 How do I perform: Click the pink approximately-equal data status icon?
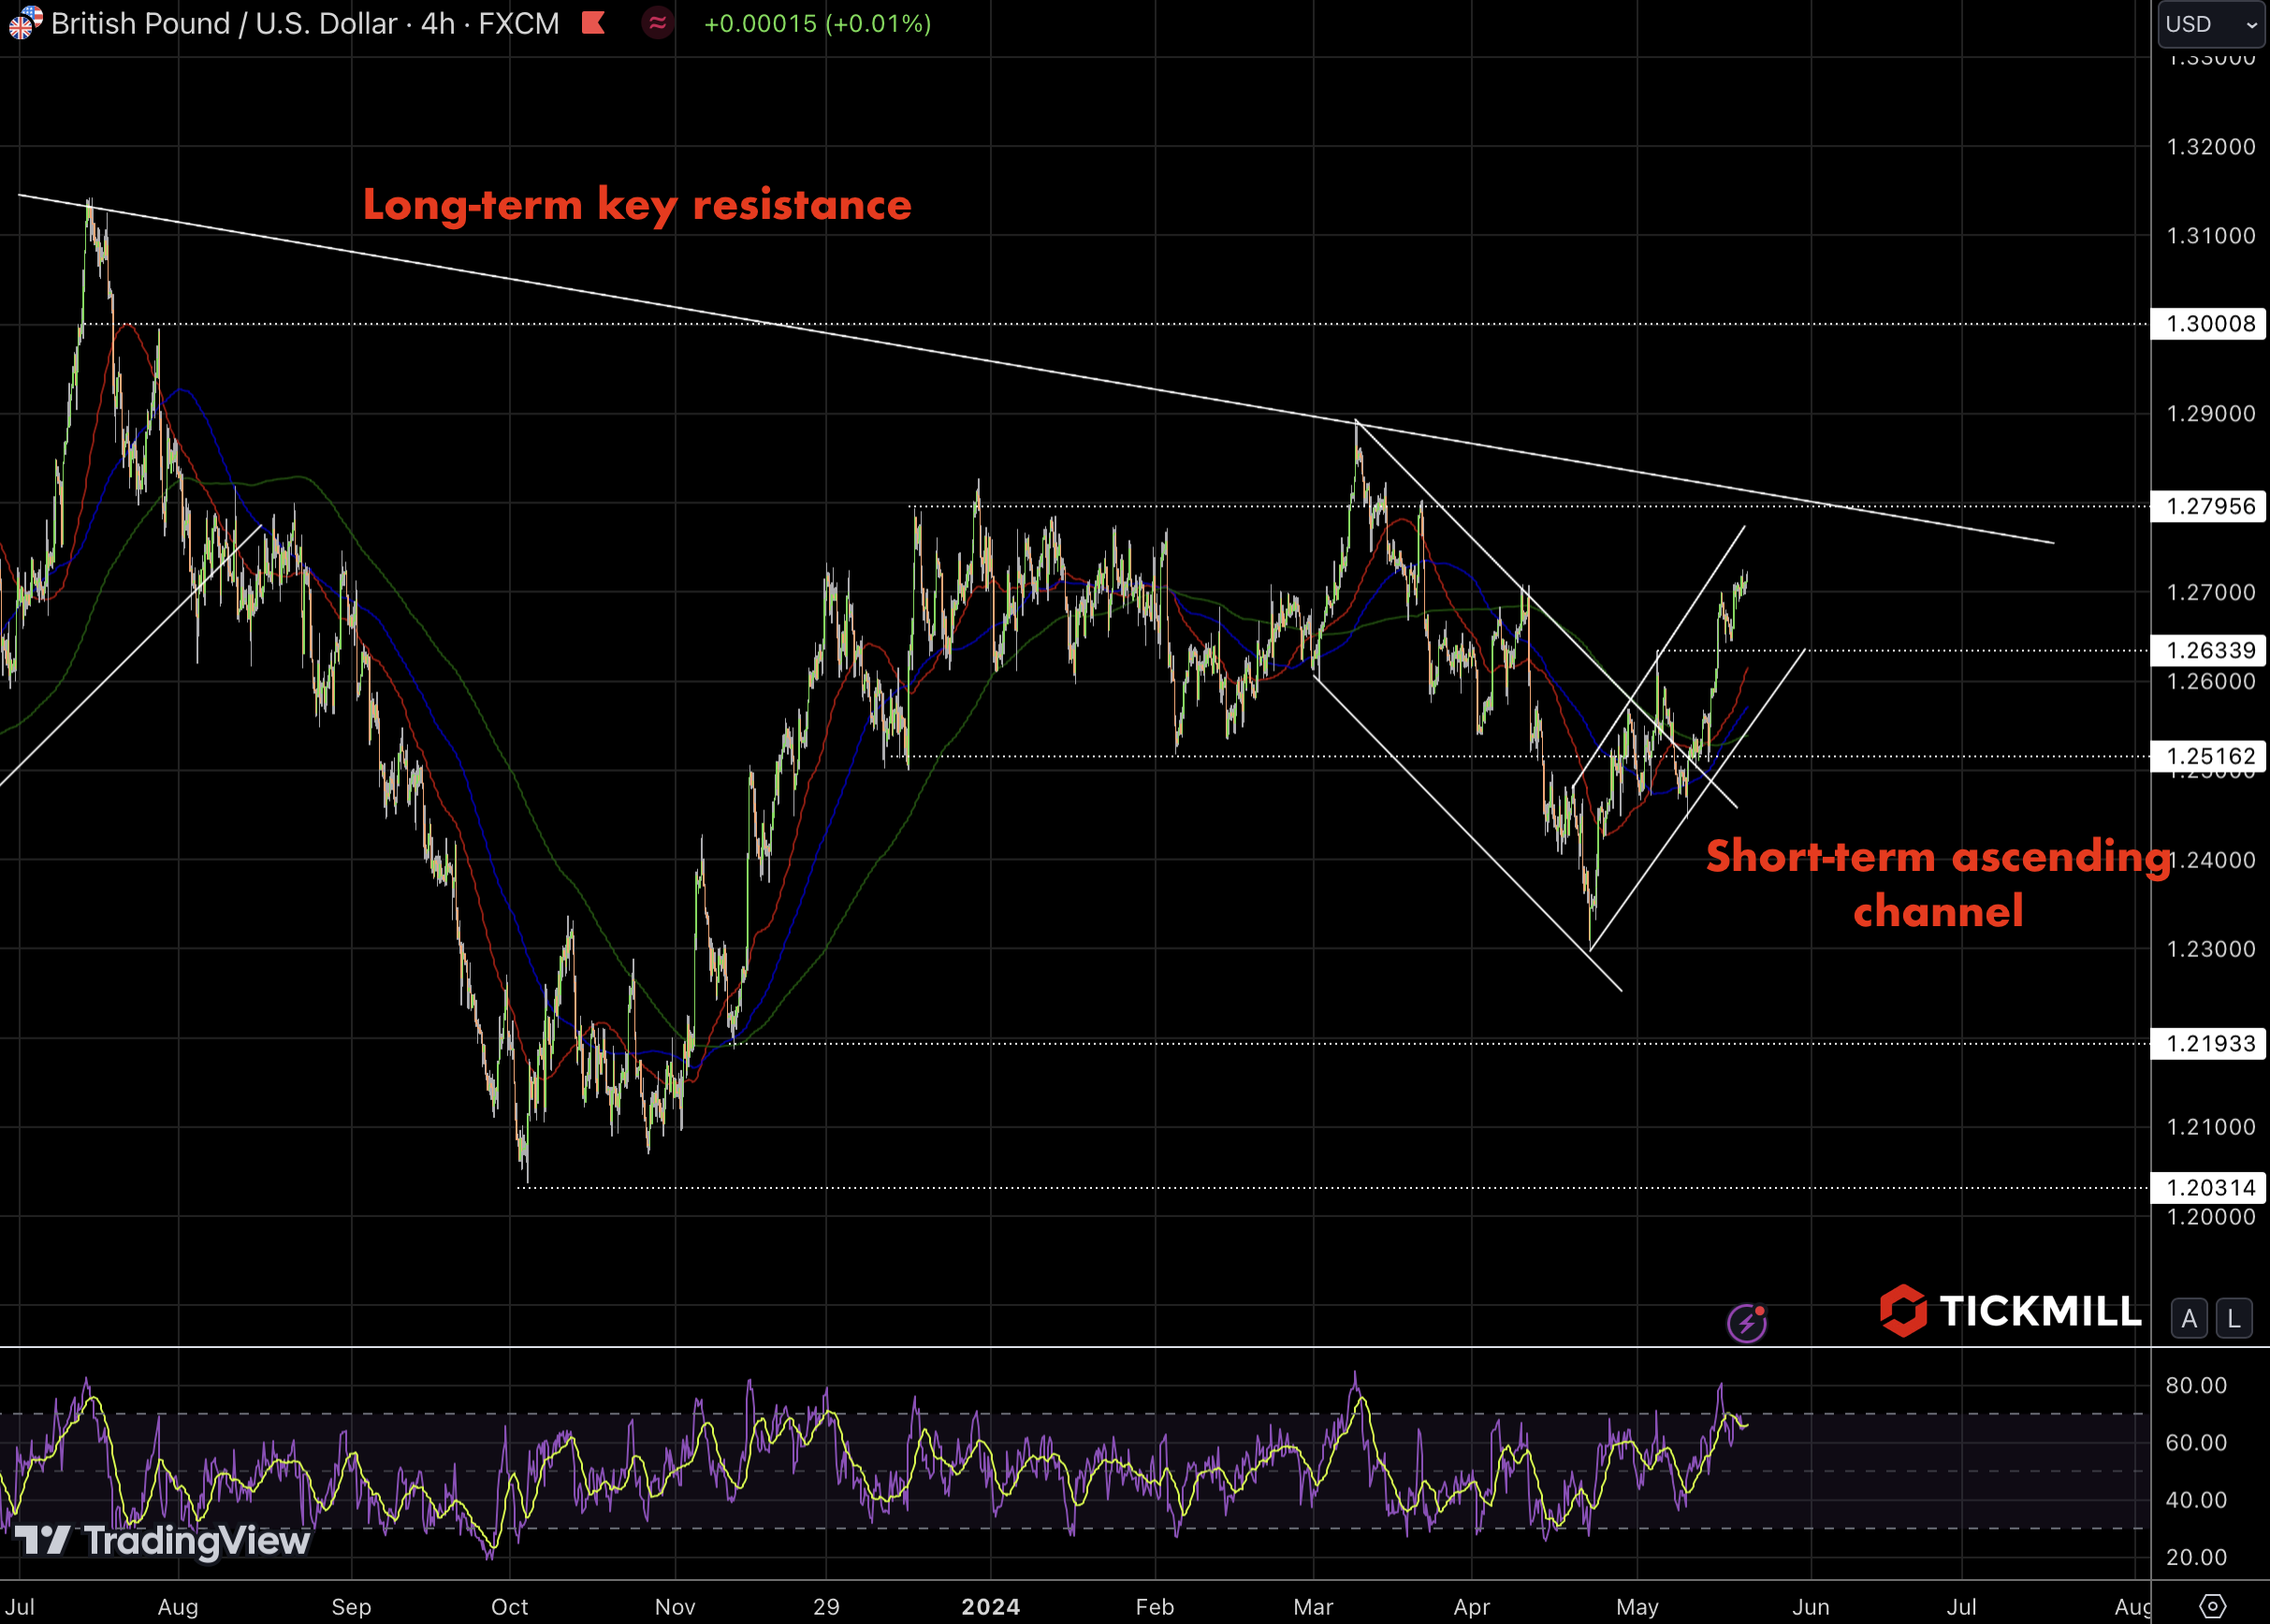click(657, 23)
